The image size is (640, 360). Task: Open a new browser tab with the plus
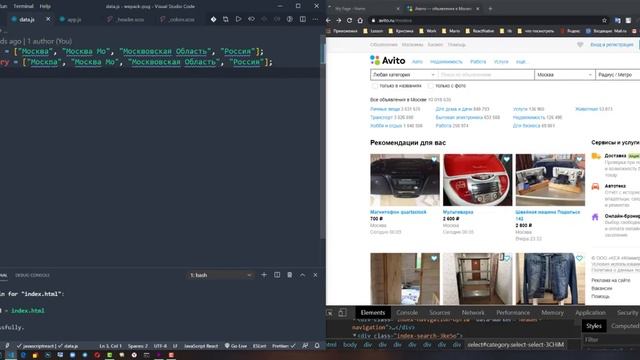490,9
